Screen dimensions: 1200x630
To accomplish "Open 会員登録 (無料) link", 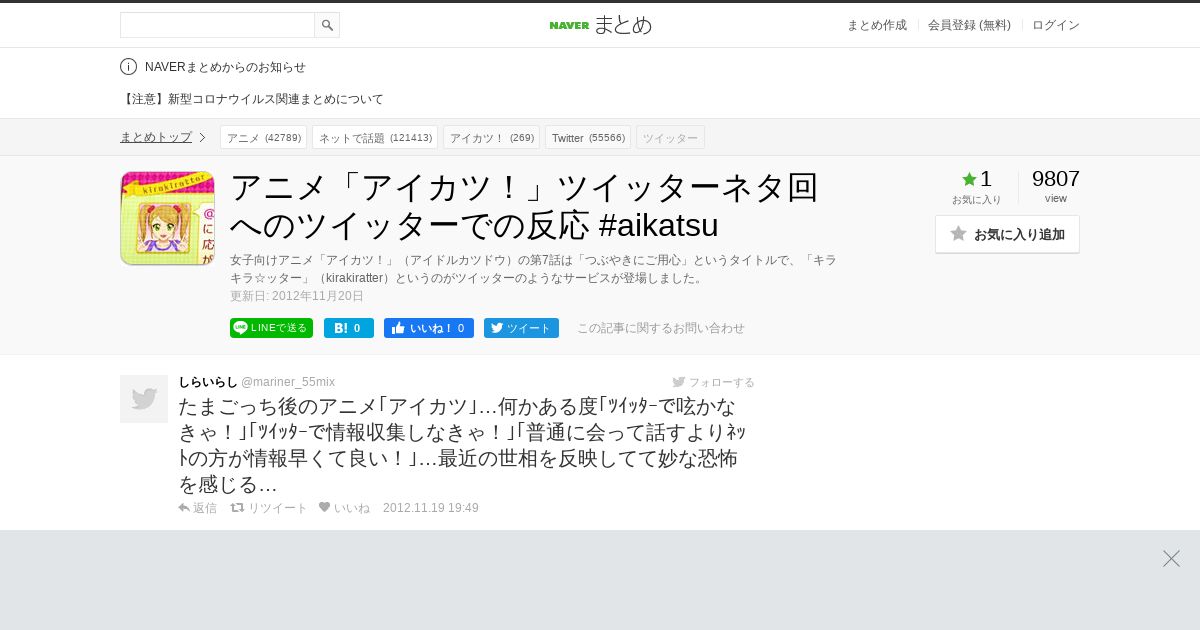I will pos(969,25).
